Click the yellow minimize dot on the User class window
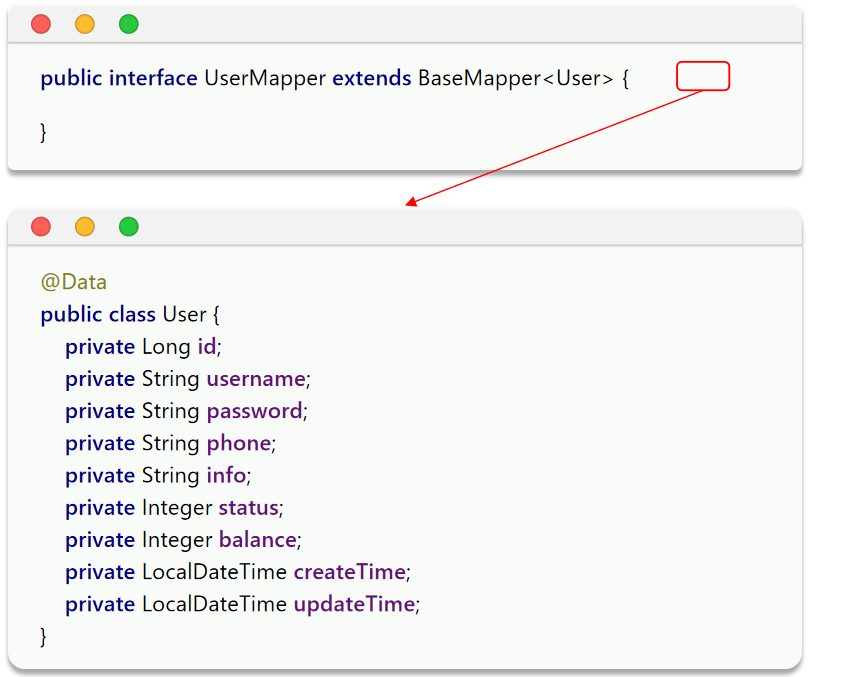868x677 pixels. click(85, 226)
